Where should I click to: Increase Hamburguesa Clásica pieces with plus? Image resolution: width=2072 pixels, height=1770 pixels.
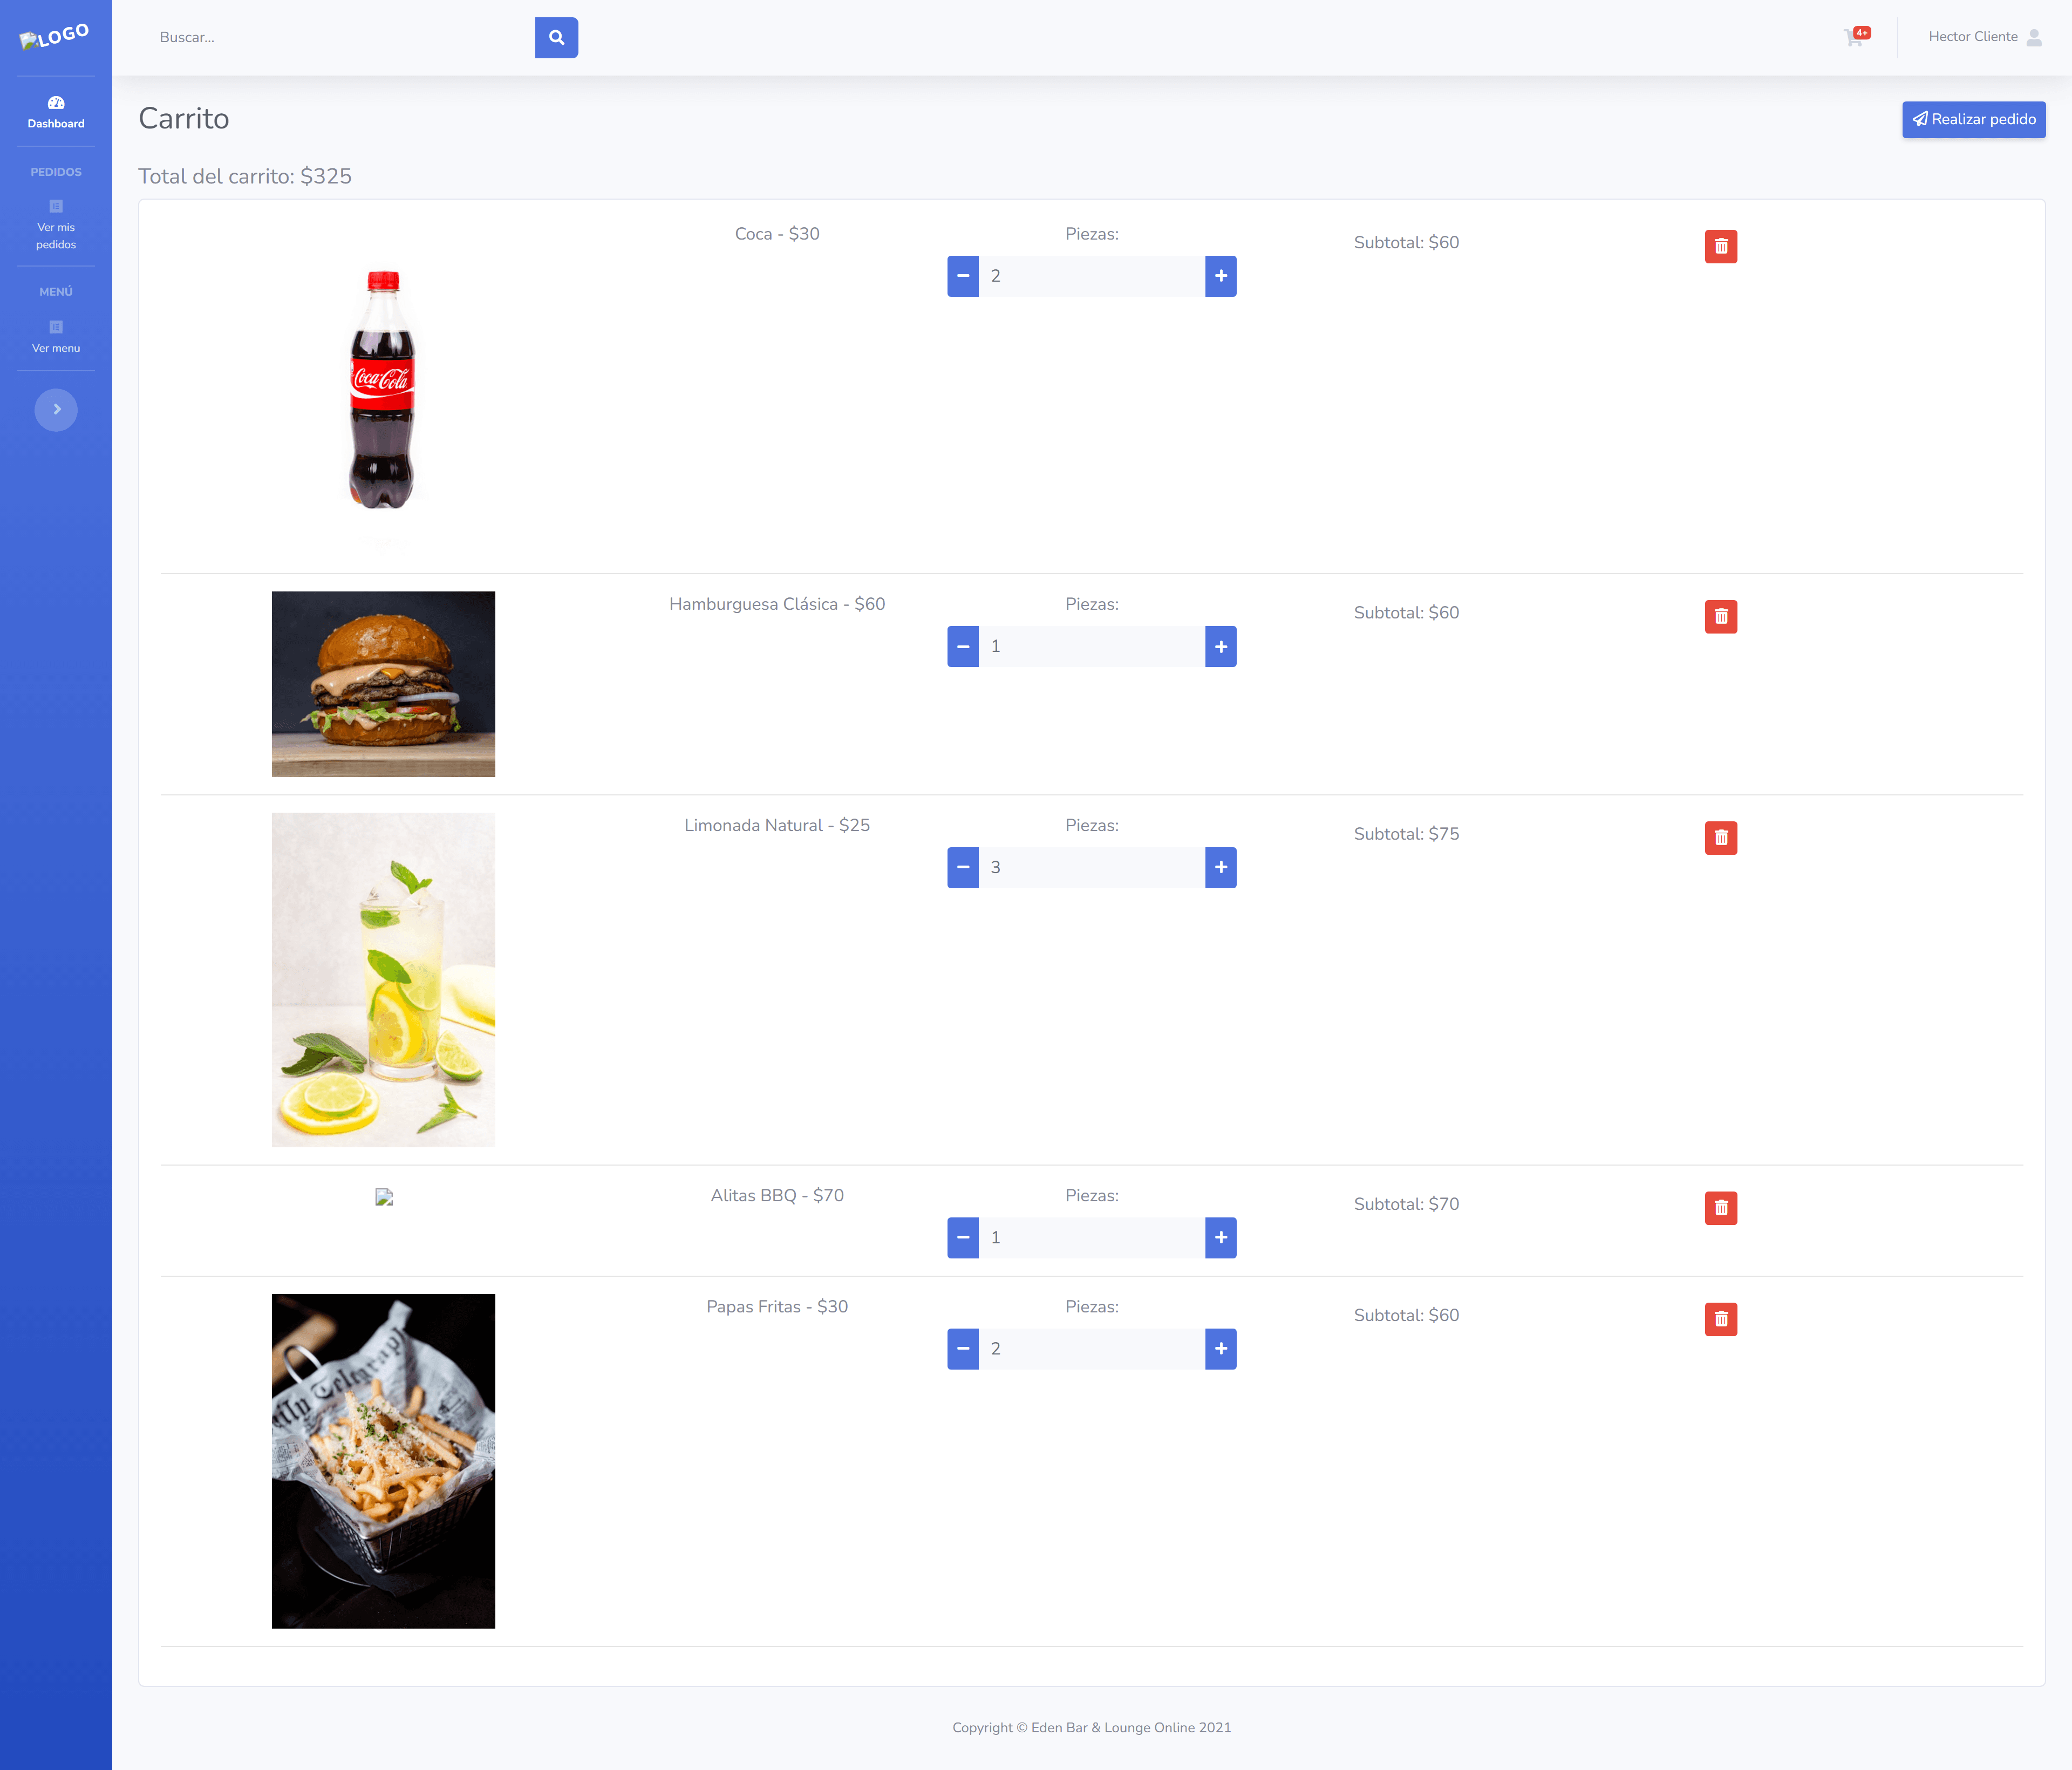(1221, 647)
